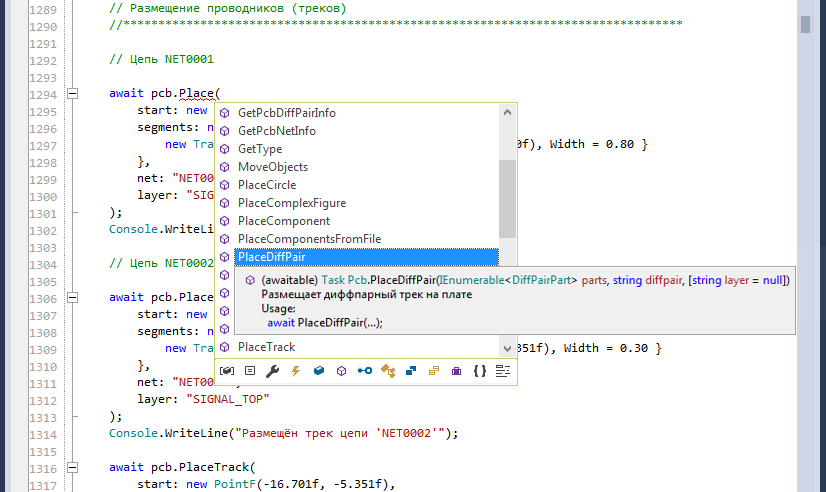826x492 pixels.
Task: Collapse the code block at line 1294
Action: coord(73,94)
